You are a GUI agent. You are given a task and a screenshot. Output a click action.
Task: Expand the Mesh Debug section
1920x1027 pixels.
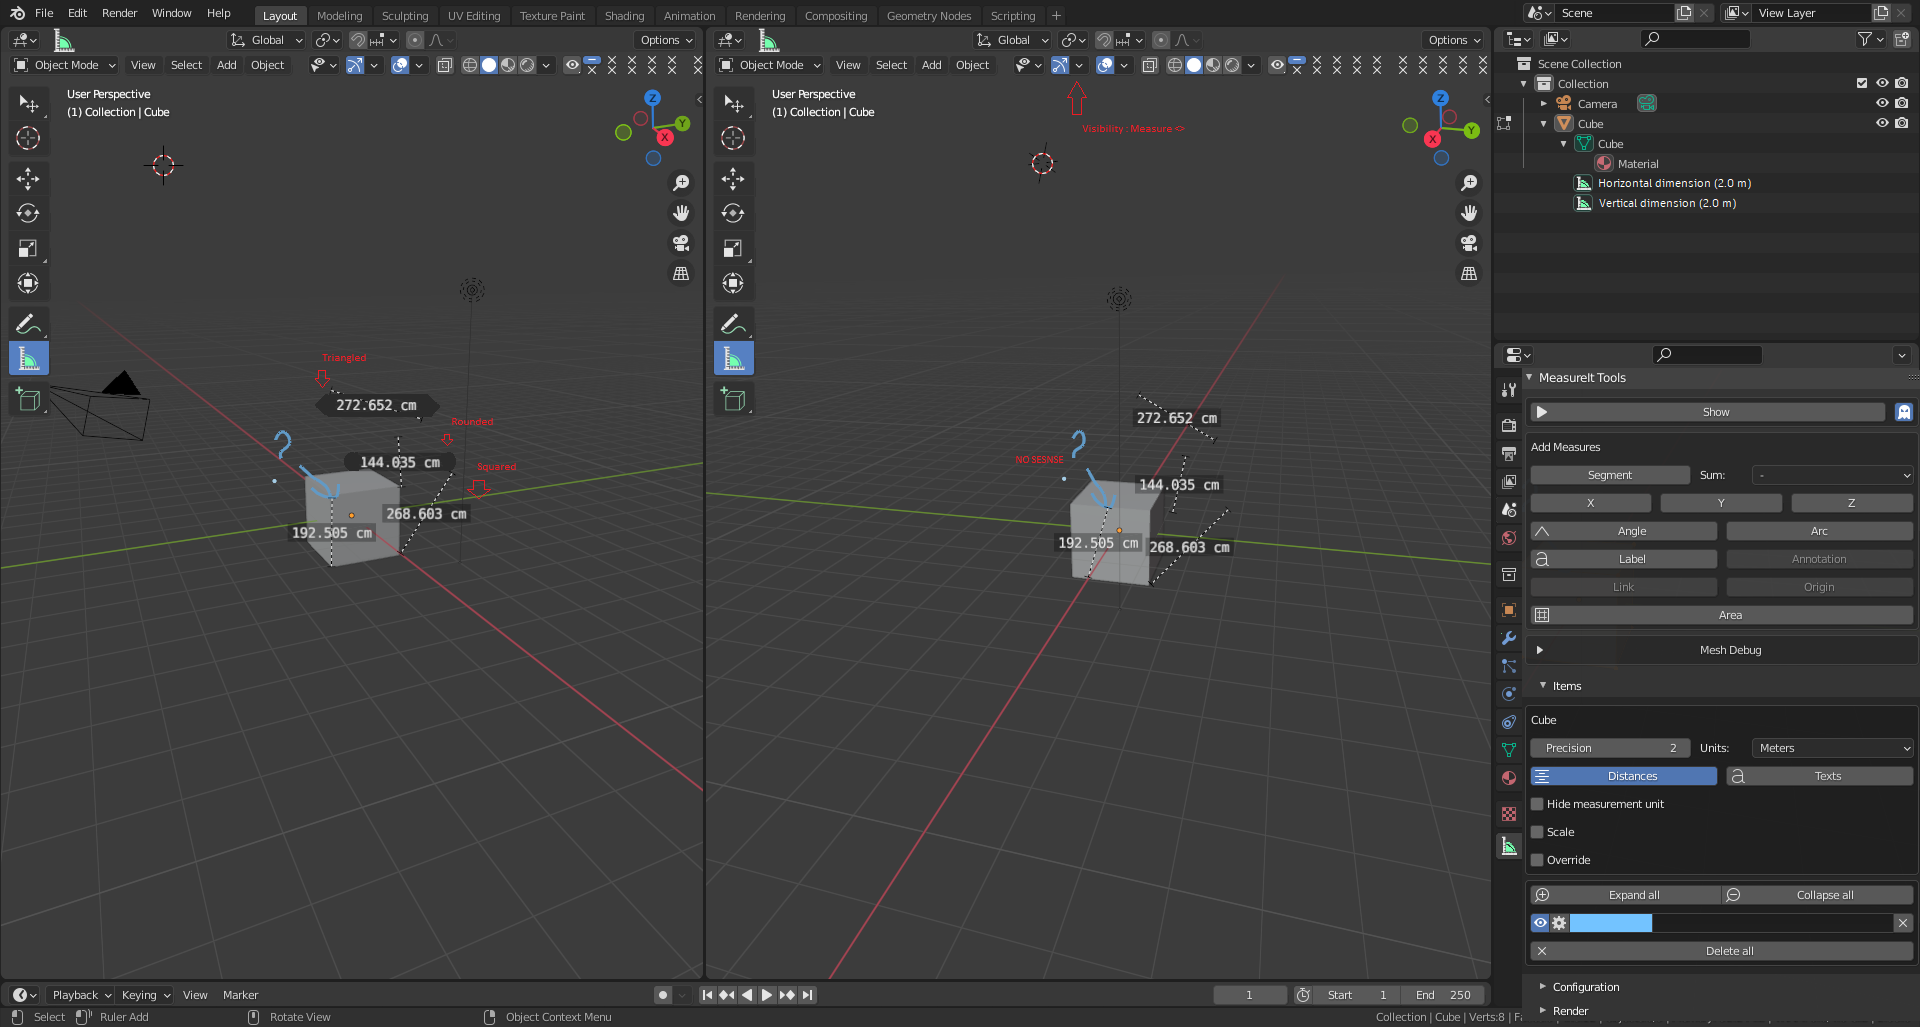1540,650
